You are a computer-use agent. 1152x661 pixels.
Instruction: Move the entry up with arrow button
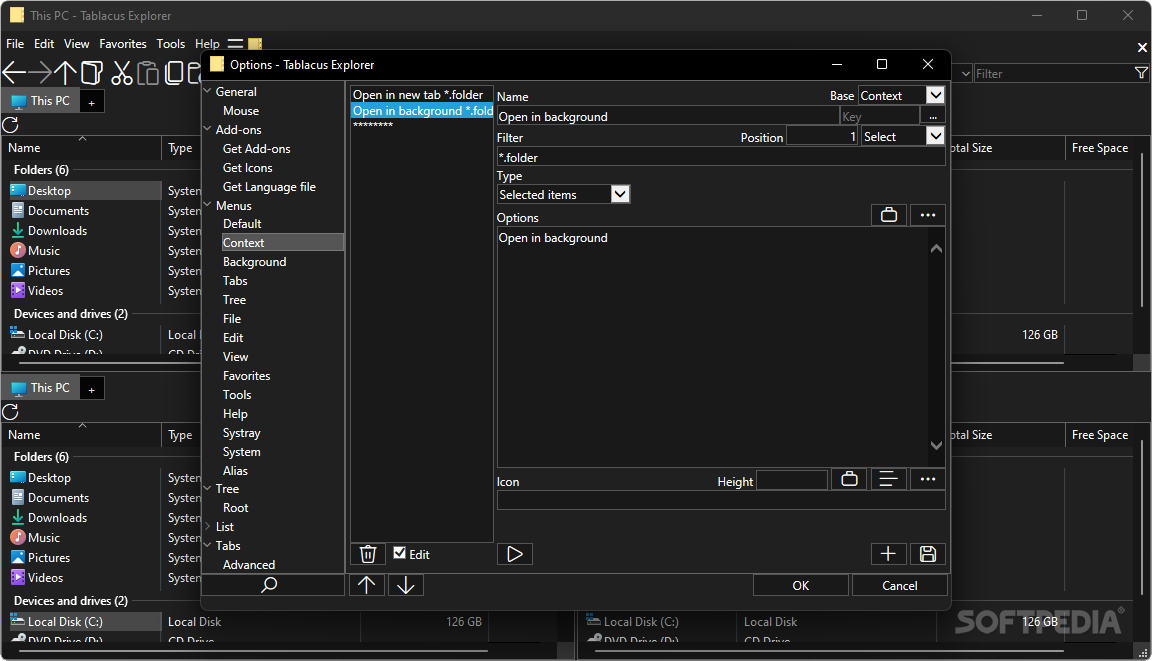pyautogui.click(x=367, y=585)
